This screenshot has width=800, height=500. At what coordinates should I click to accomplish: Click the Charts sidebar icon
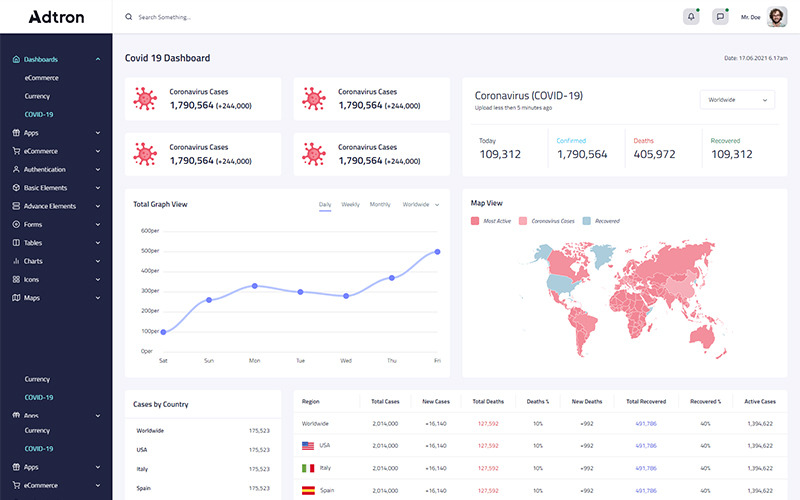coord(16,261)
